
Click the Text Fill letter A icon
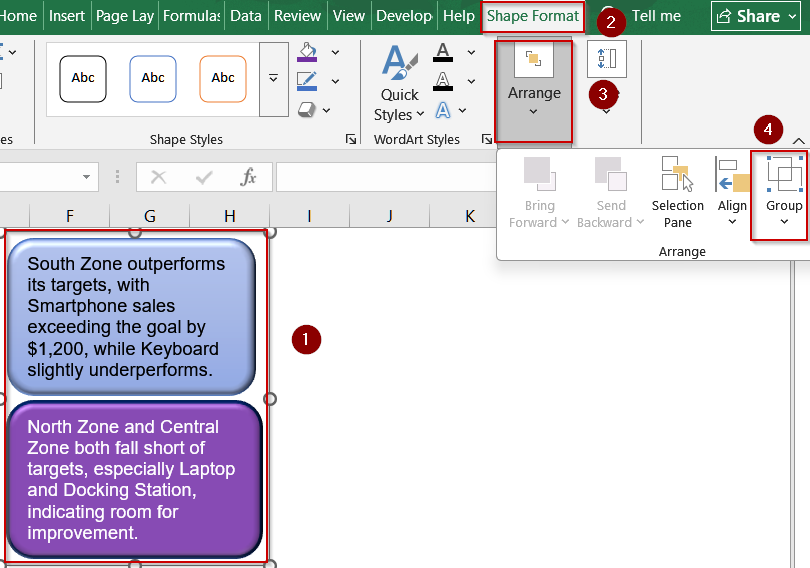click(x=443, y=53)
